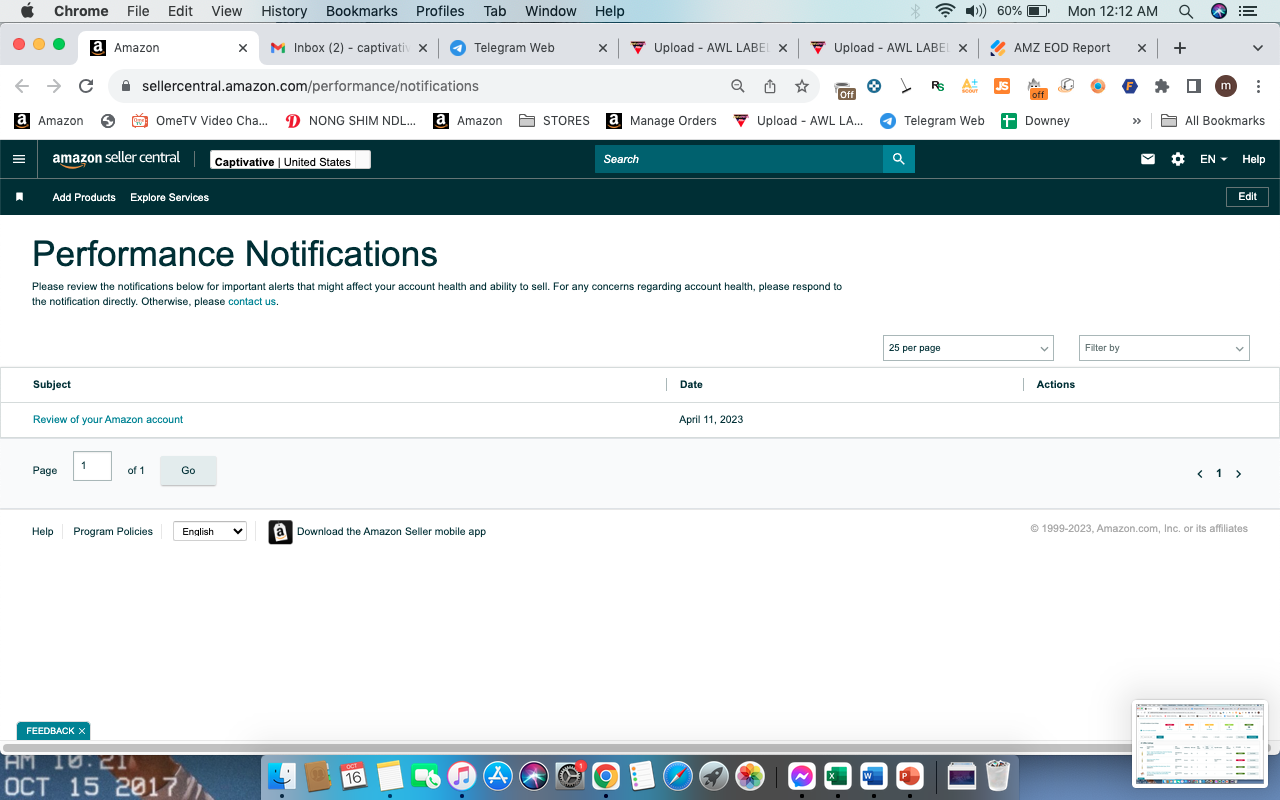
Task: Click the share icon in the address bar
Action: (x=770, y=86)
